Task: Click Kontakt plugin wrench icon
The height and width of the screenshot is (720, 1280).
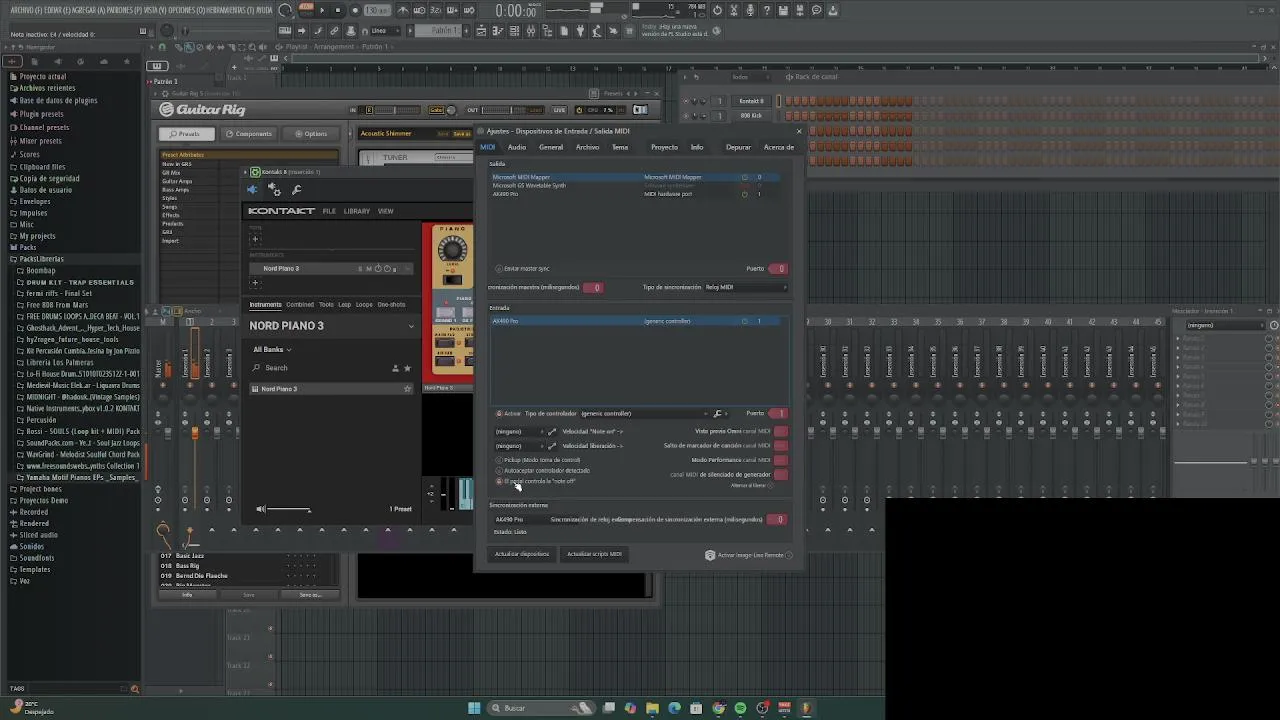Action: coord(296,190)
